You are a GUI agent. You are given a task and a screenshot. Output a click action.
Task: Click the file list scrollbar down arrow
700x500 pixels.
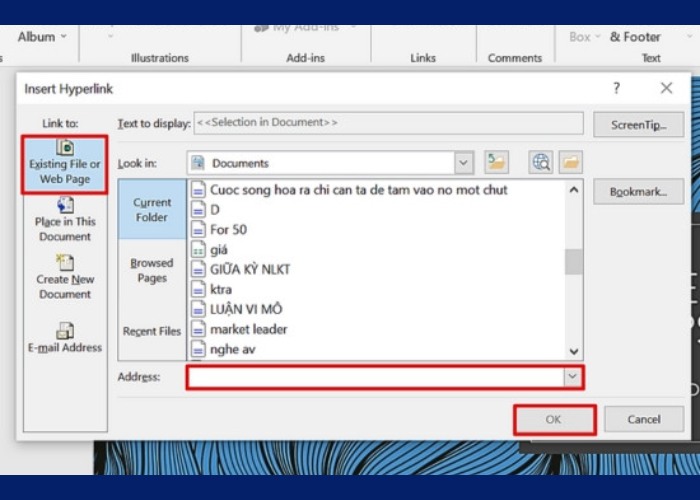click(x=574, y=352)
